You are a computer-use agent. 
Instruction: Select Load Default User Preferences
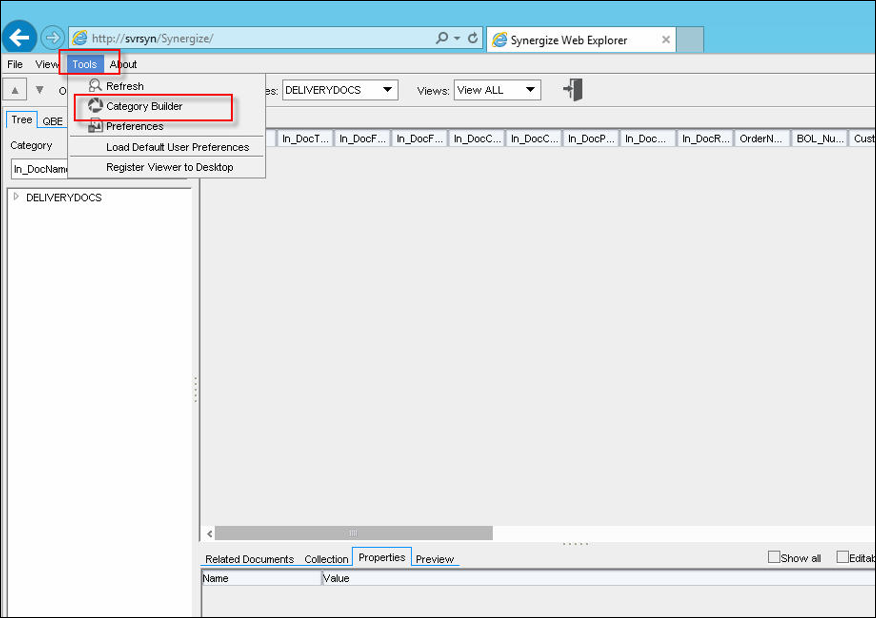pyautogui.click(x=177, y=147)
